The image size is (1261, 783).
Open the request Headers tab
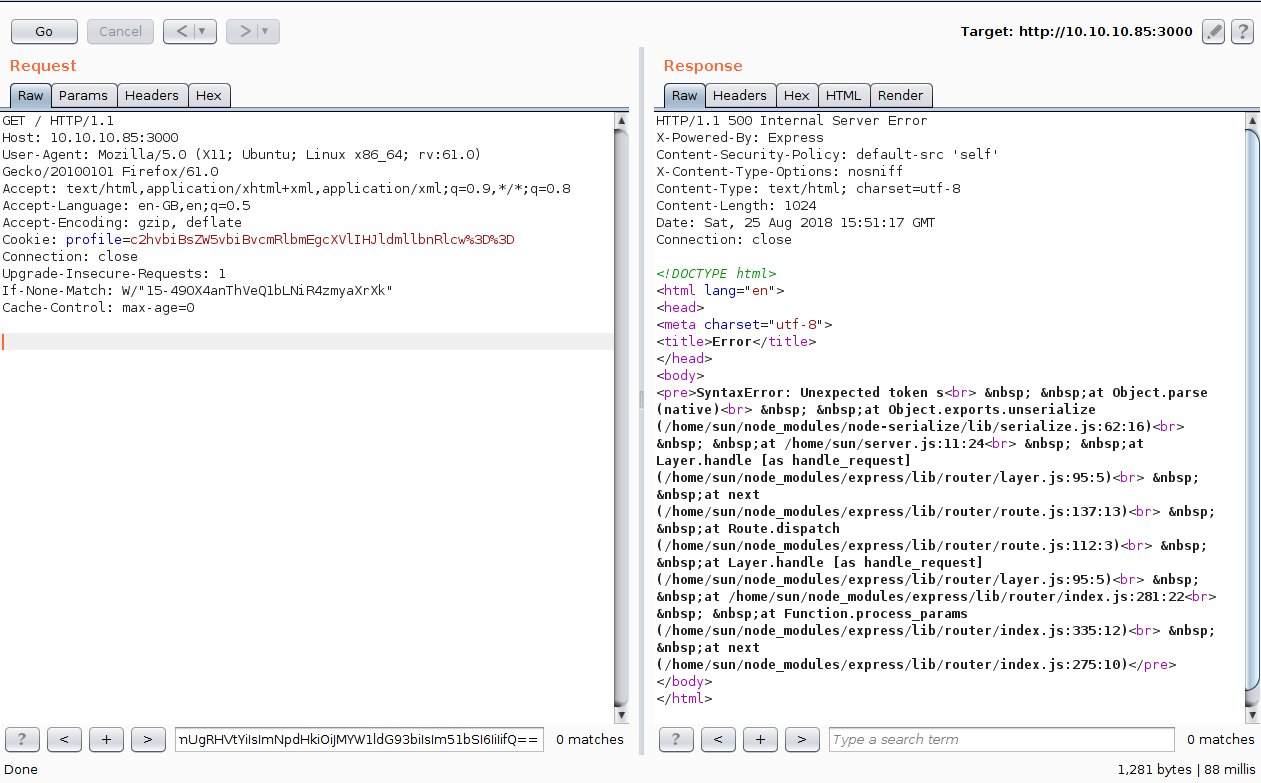(x=152, y=95)
